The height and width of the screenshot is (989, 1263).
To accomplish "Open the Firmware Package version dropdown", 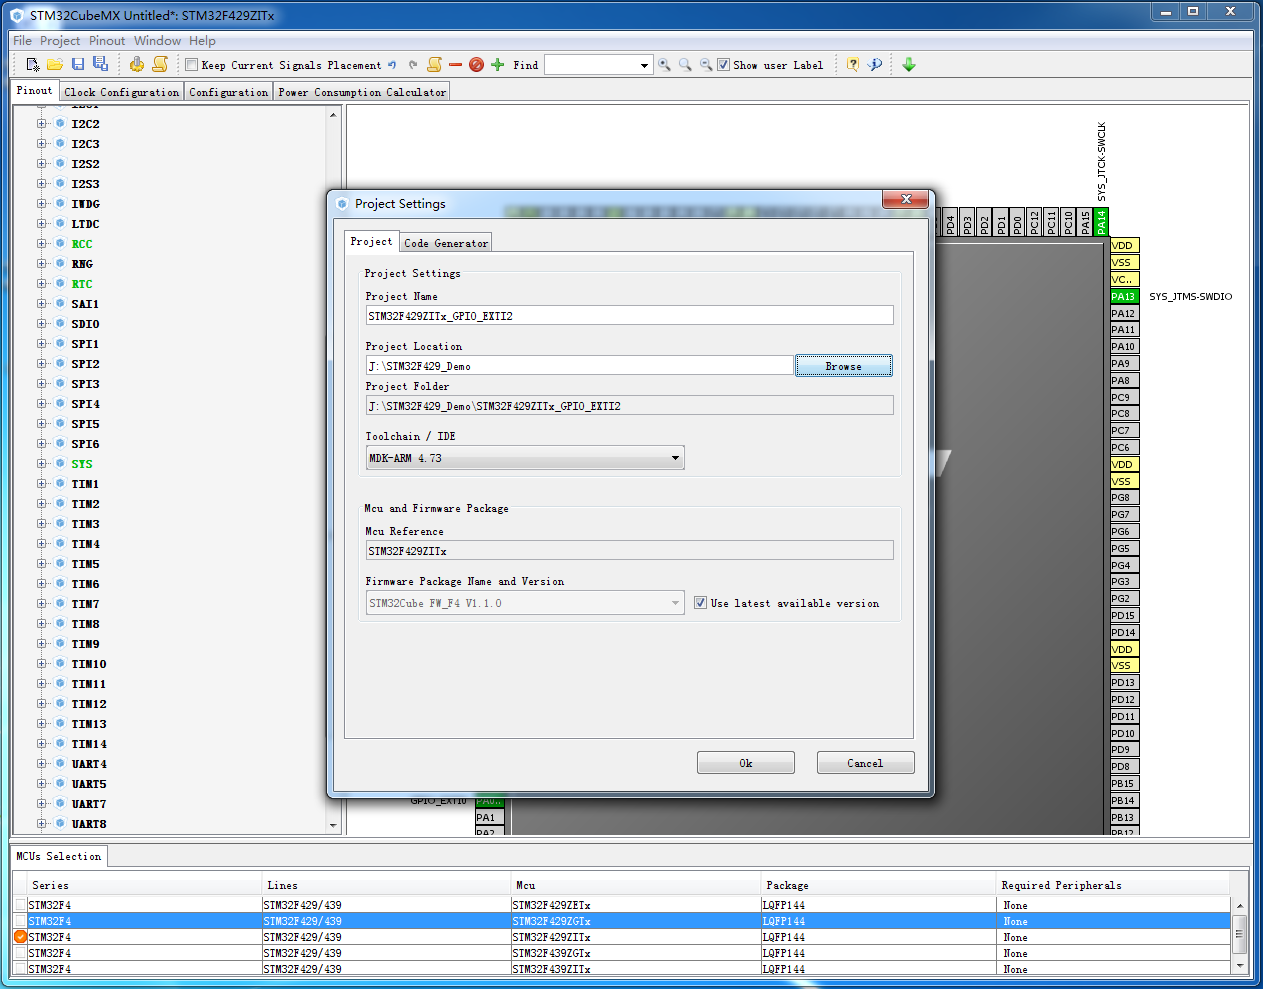I will (x=675, y=603).
